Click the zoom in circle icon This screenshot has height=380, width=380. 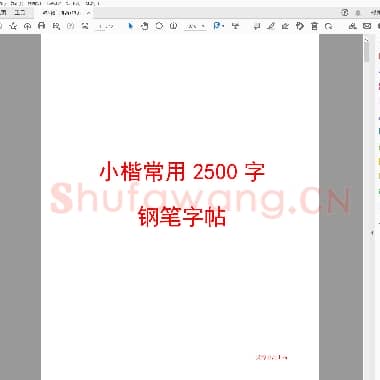pyautogui.click(x=173, y=26)
